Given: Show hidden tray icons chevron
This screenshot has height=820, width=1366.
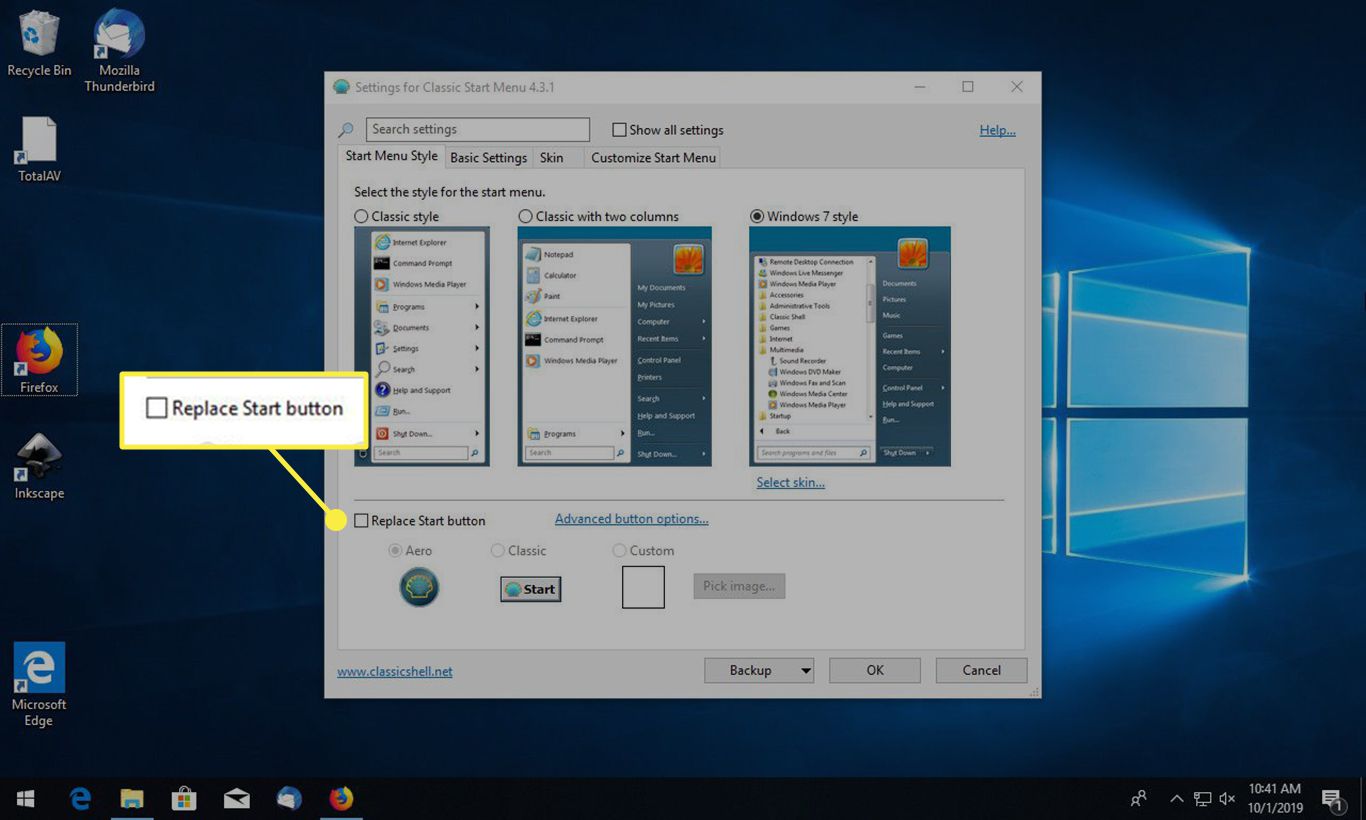Looking at the screenshot, I should coord(1176,799).
